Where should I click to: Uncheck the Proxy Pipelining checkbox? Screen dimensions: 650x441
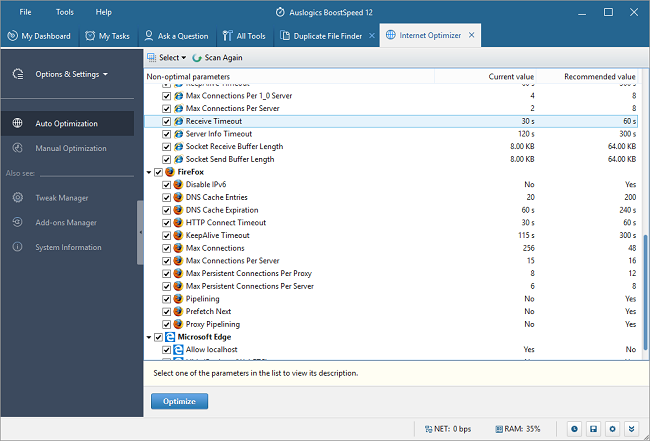[x=167, y=324]
